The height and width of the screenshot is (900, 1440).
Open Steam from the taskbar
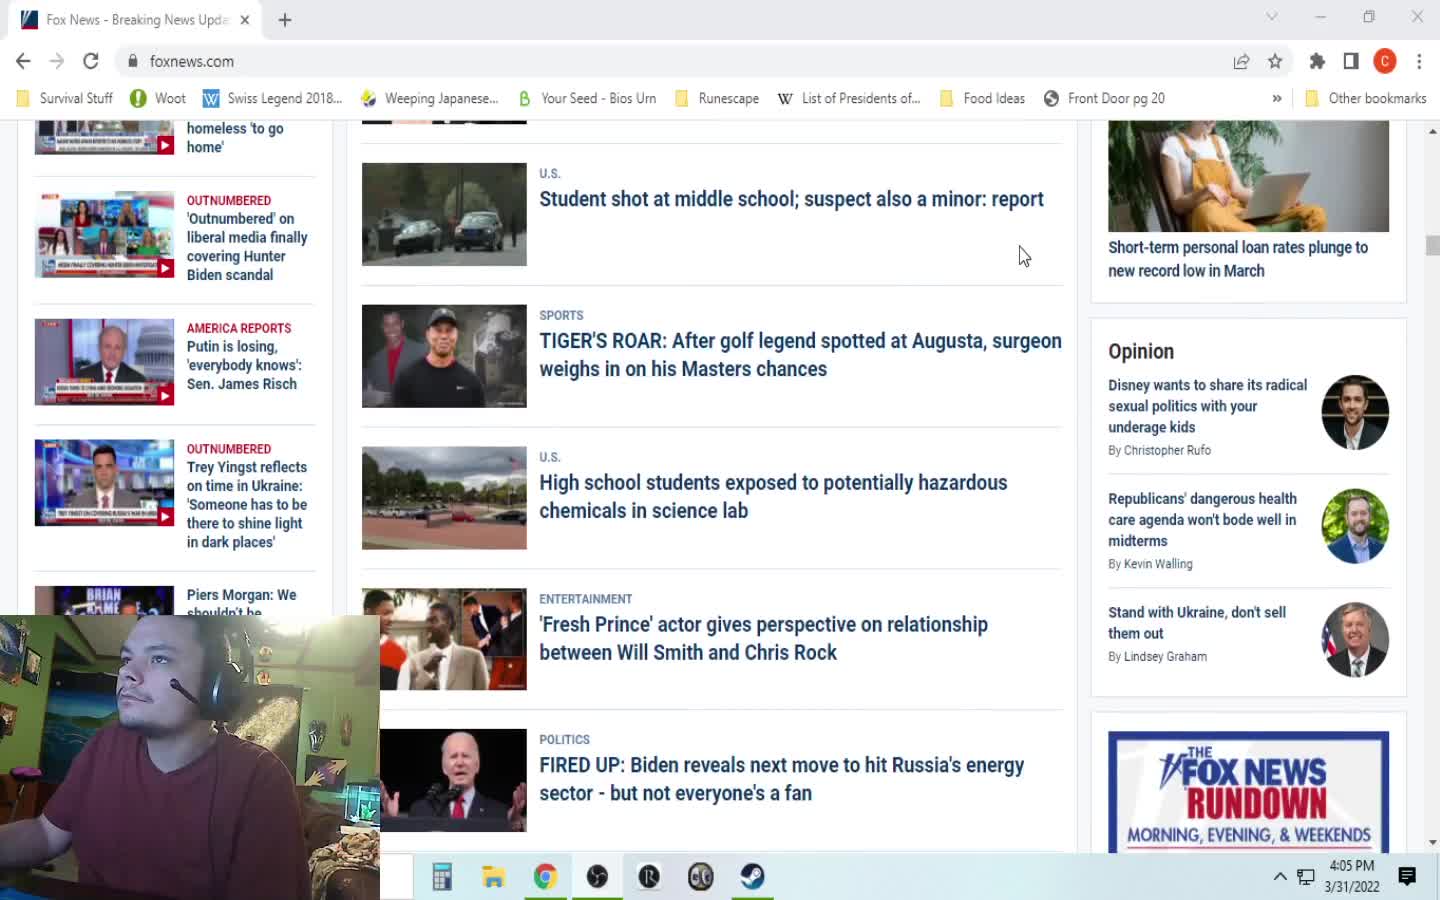[x=752, y=877]
